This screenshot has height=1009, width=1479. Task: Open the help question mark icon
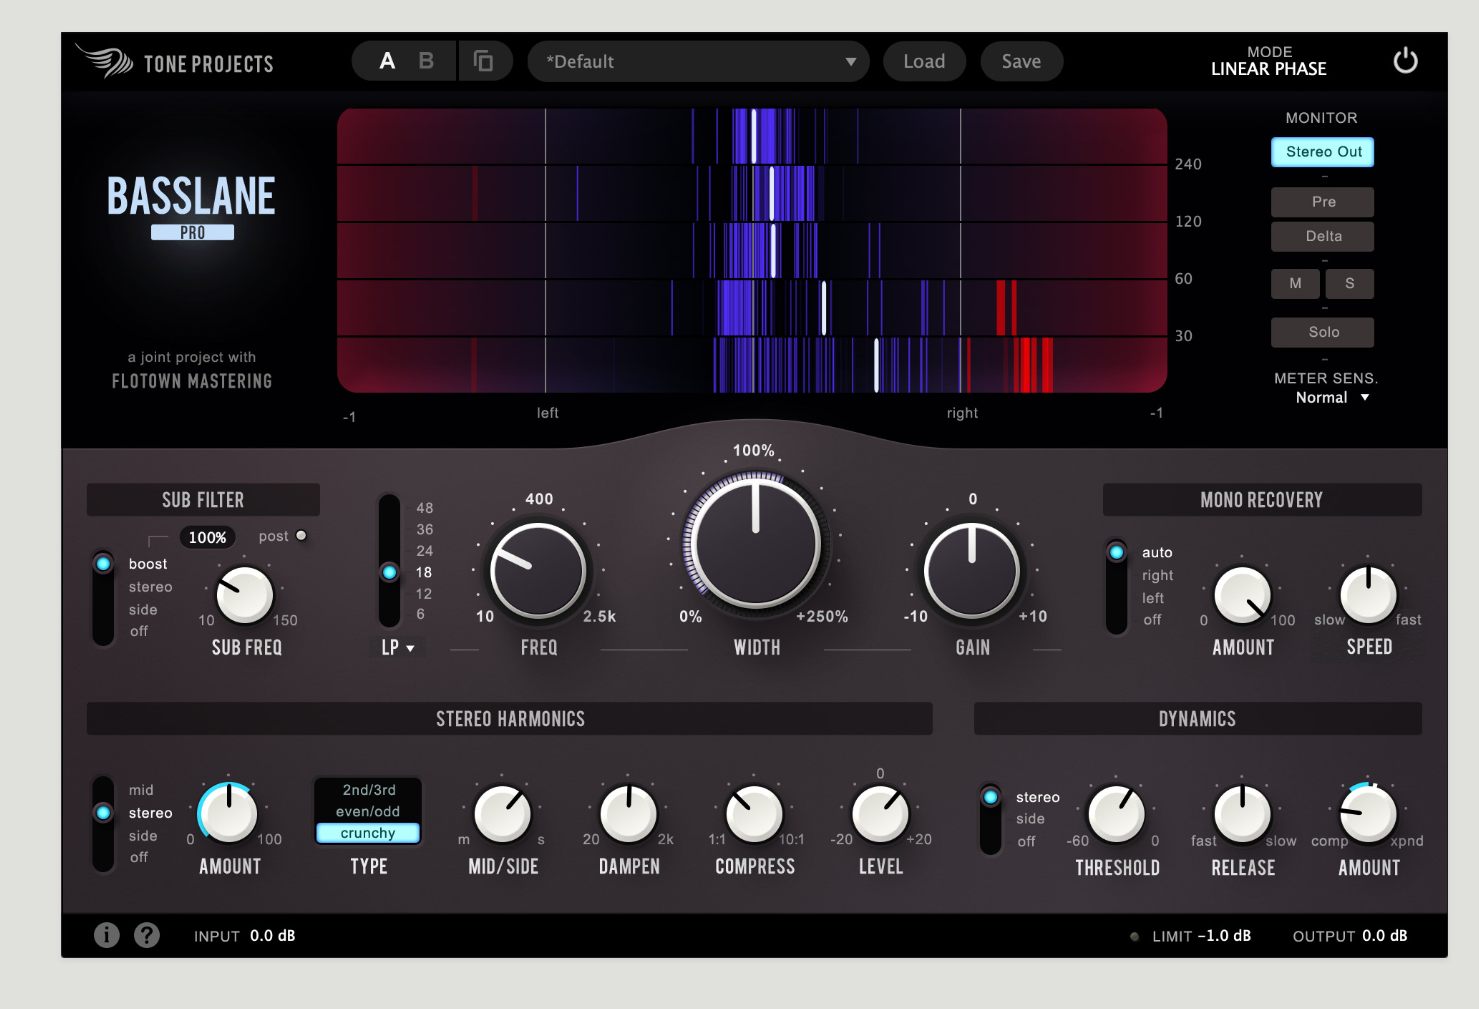pos(147,934)
